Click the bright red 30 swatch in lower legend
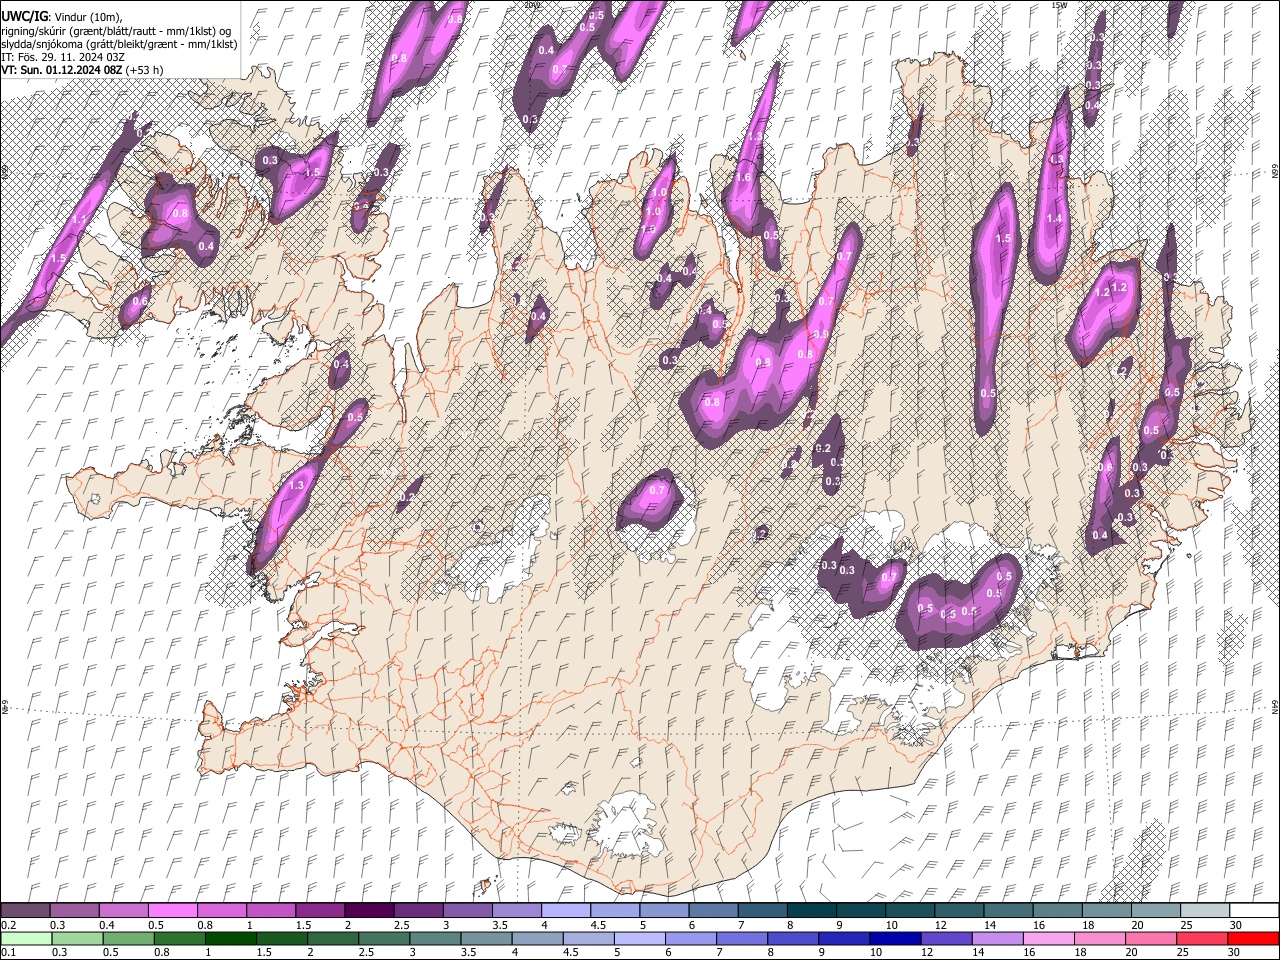Image resolution: width=1280 pixels, height=960 pixels. 1253,938
